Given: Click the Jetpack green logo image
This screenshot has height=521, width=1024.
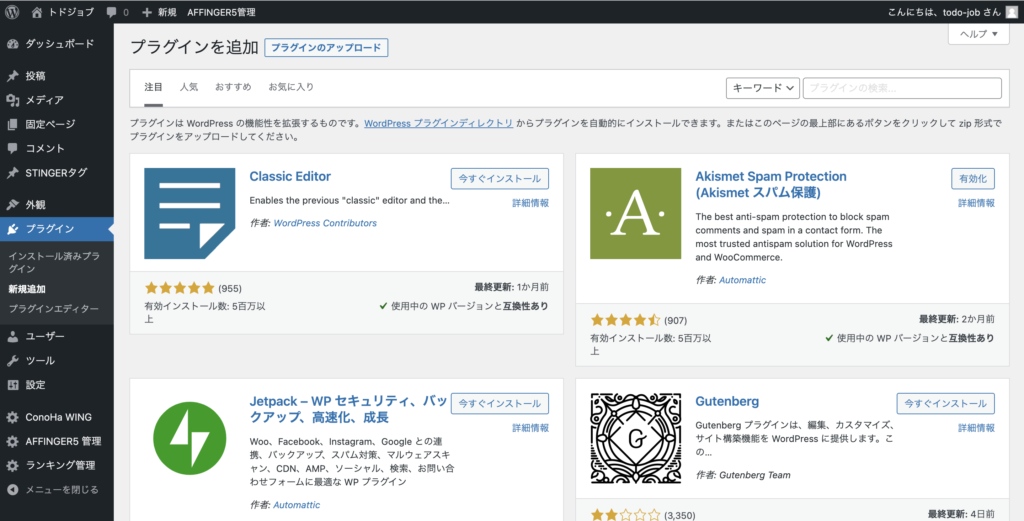Looking at the screenshot, I should (x=189, y=438).
